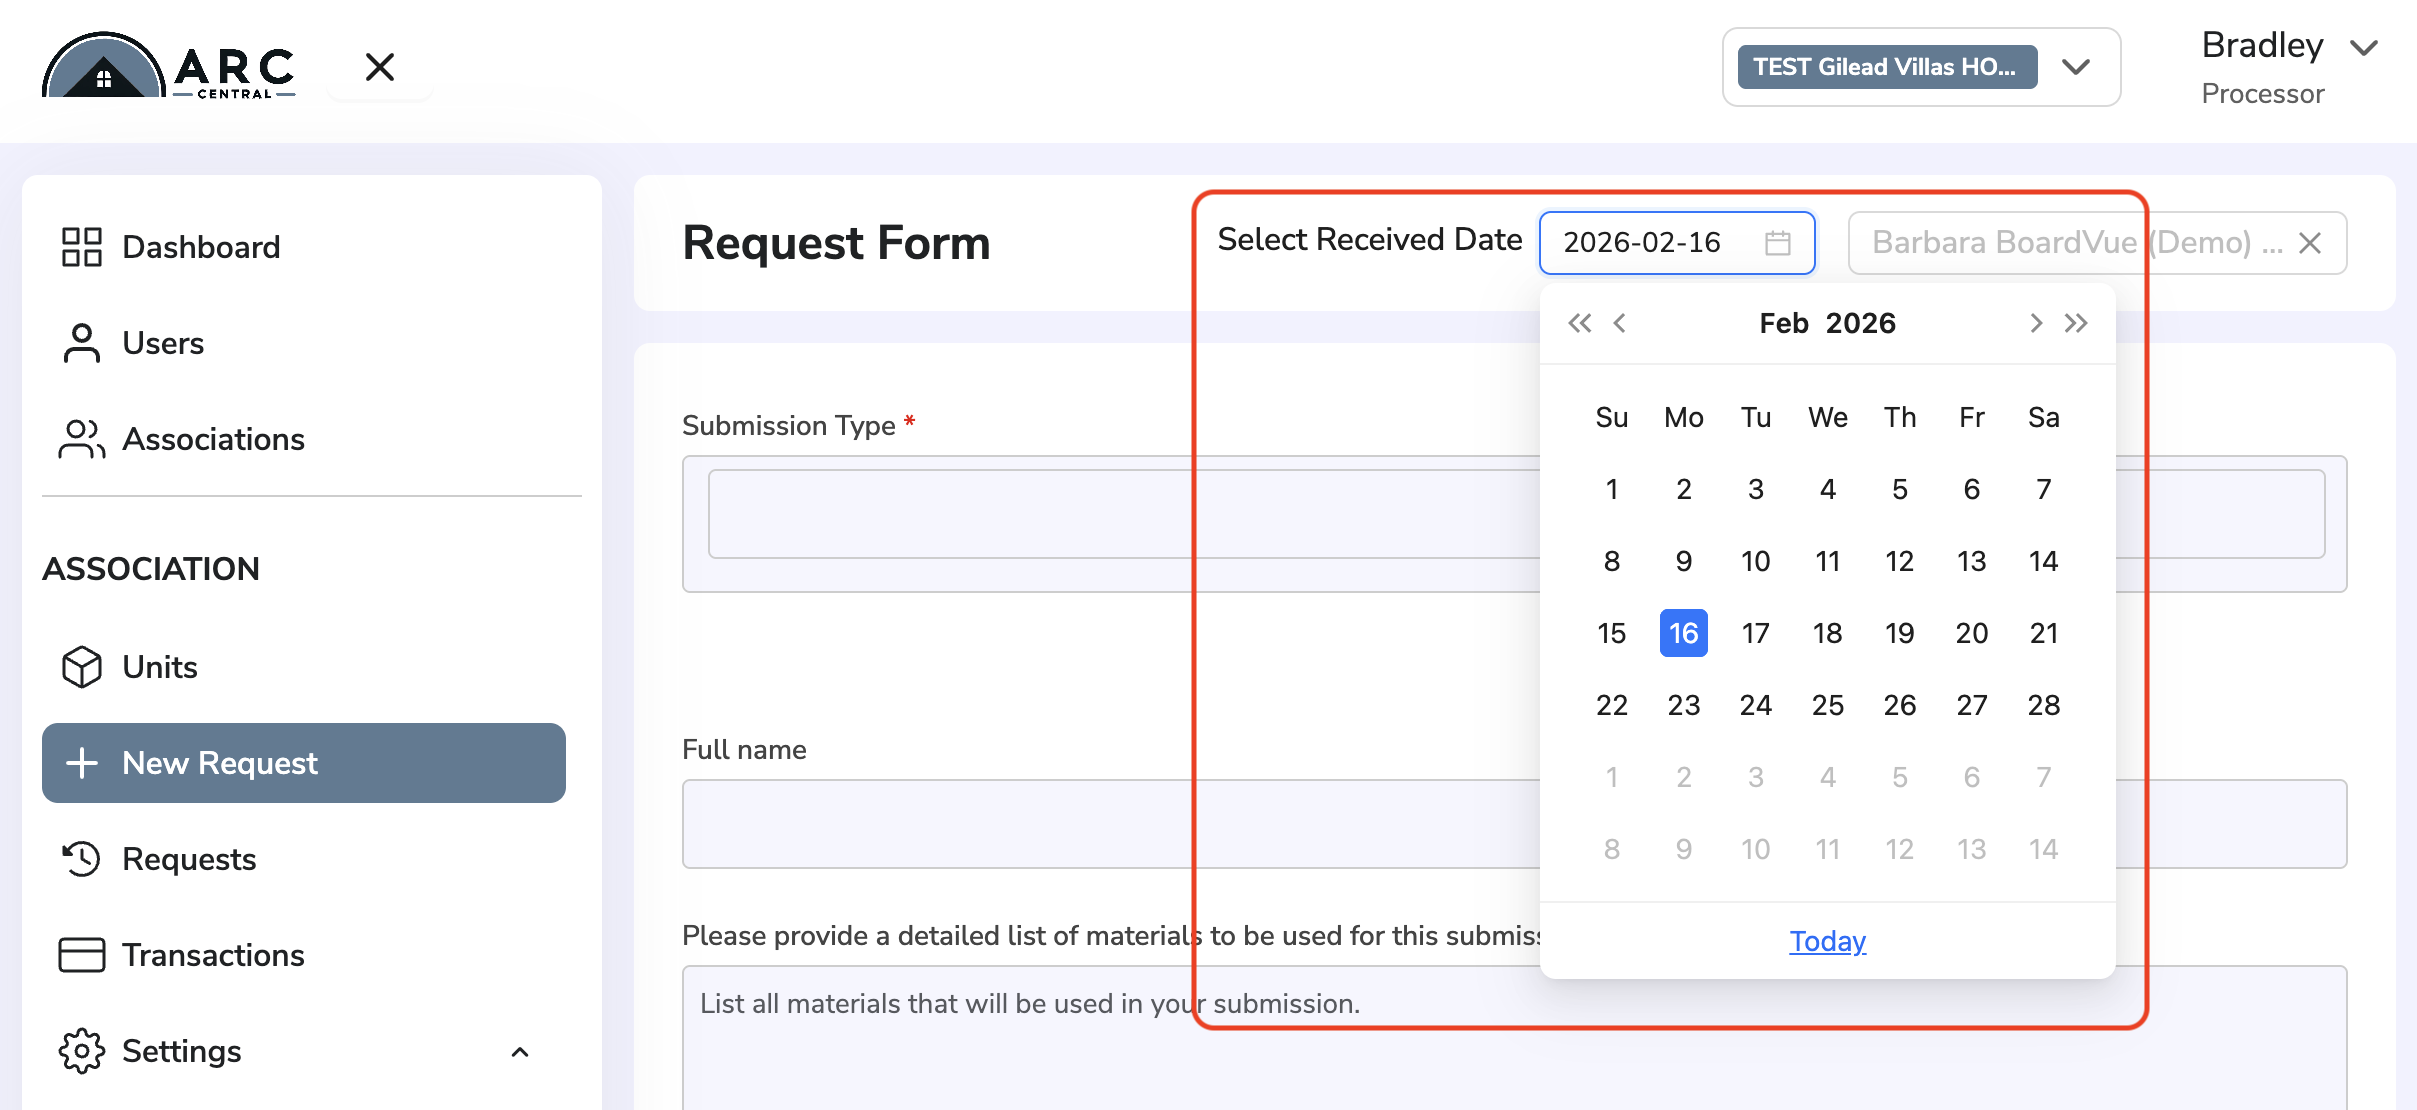Jump to previous year in calendar
The image size is (2417, 1110).
pyautogui.click(x=1580, y=323)
